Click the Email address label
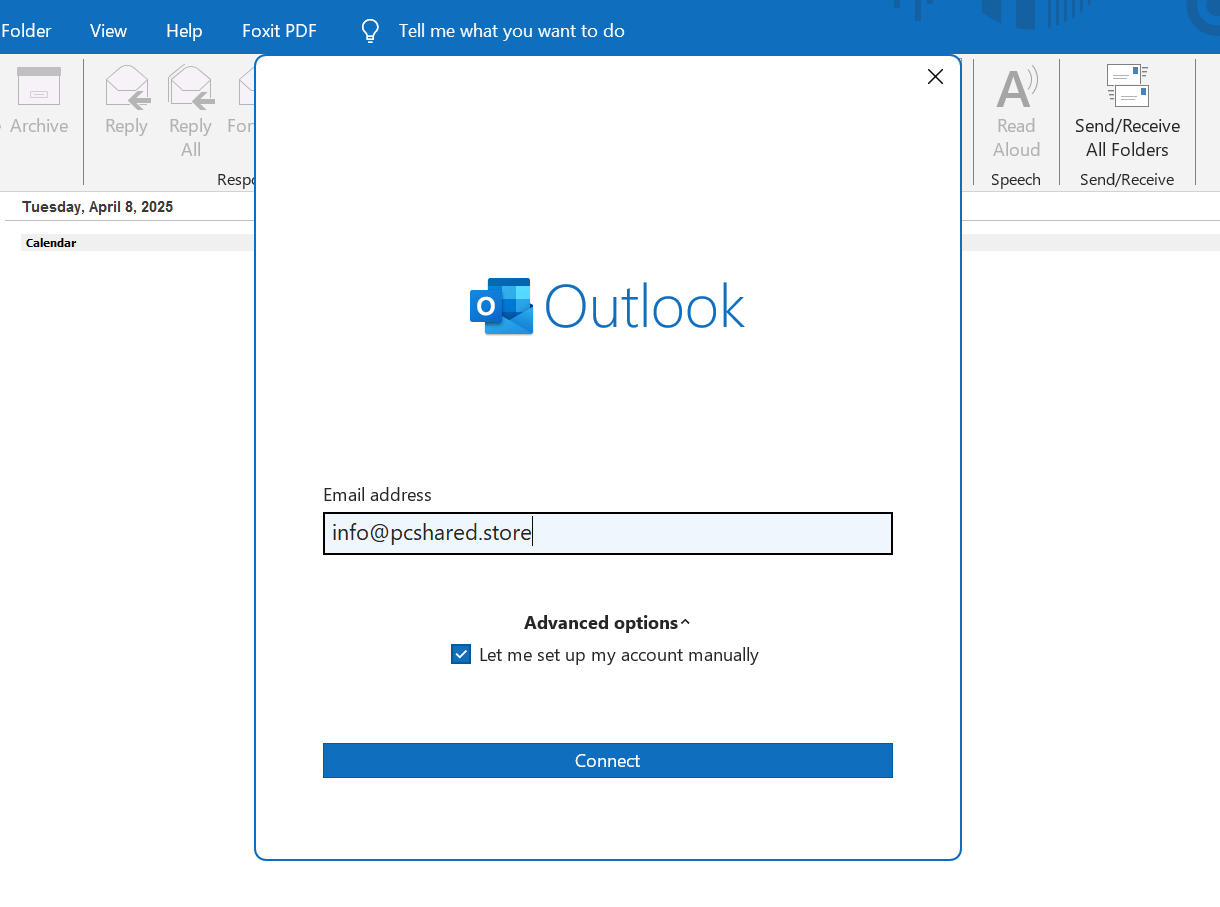This screenshot has height=907, width=1220. [x=377, y=495]
